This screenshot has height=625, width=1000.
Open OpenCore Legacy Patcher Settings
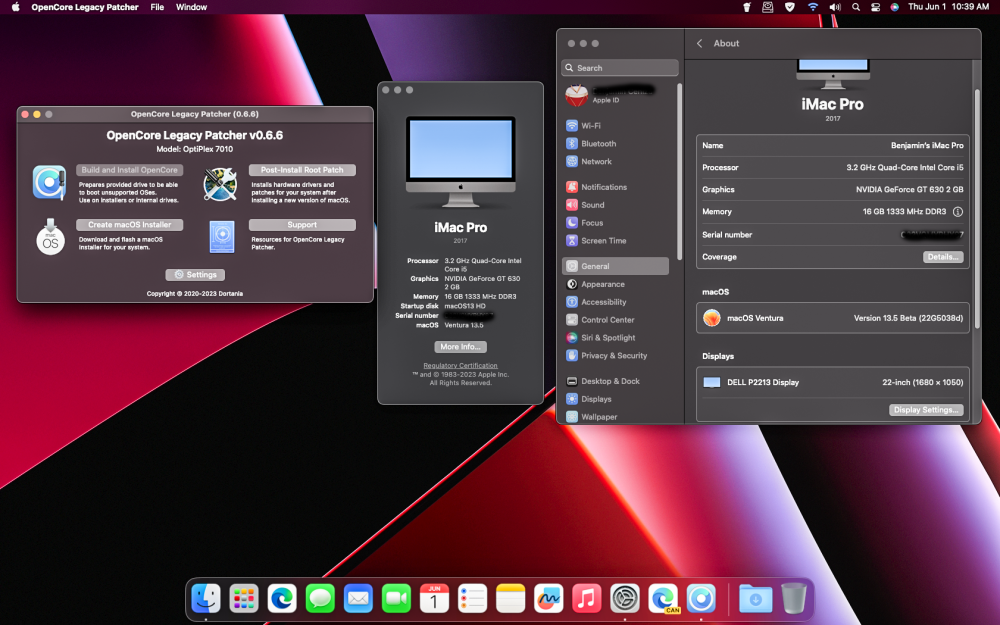(x=195, y=274)
